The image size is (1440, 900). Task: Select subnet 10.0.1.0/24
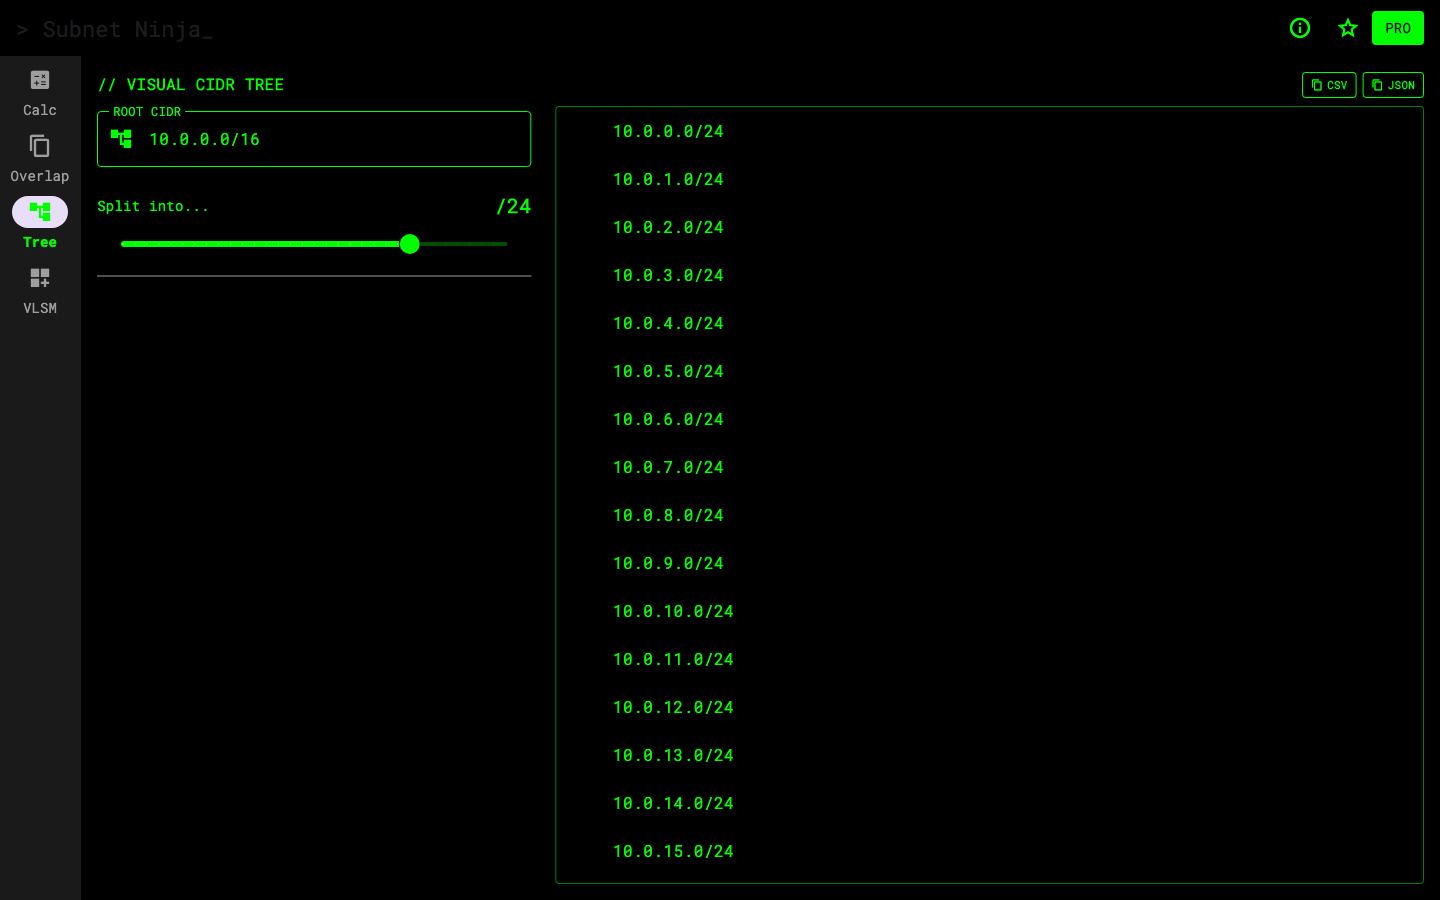[x=668, y=180]
